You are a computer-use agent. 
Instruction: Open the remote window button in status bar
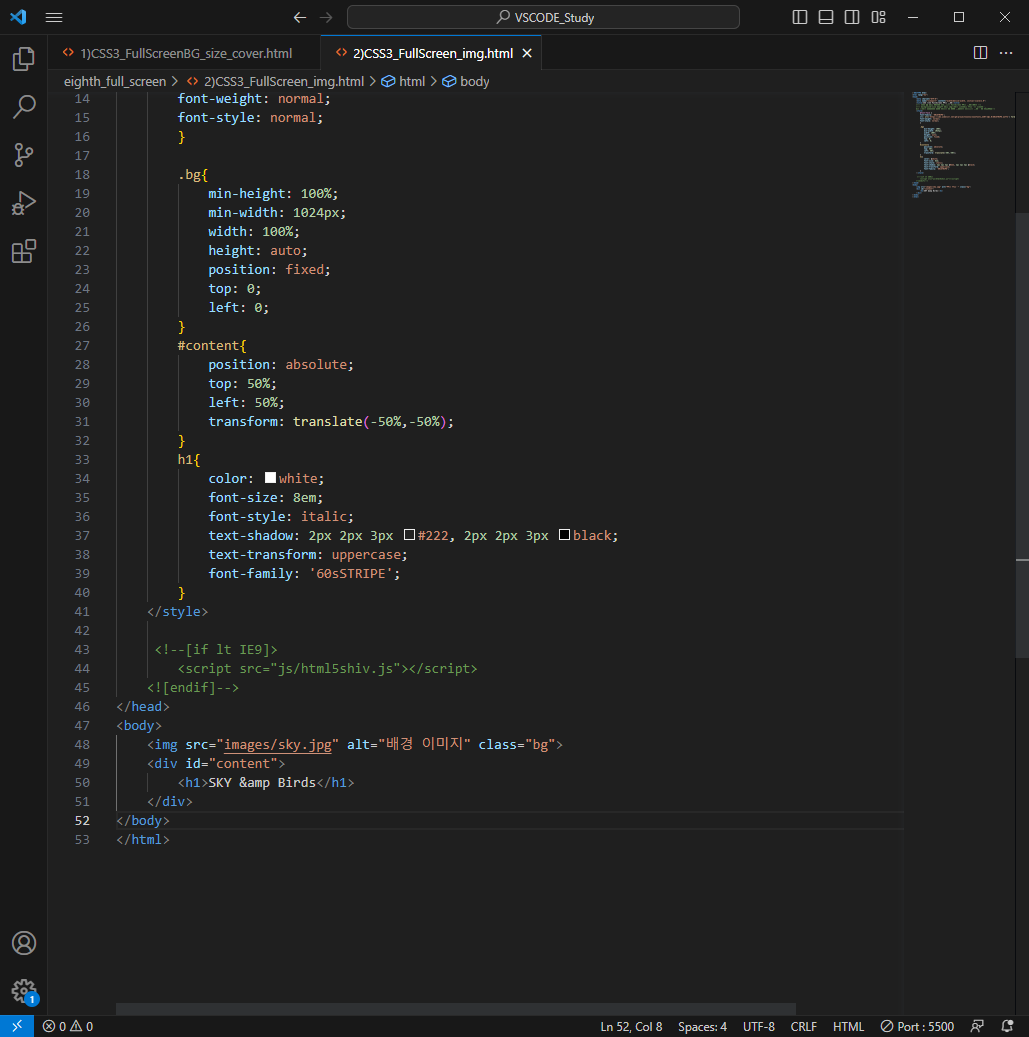coord(17,1026)
